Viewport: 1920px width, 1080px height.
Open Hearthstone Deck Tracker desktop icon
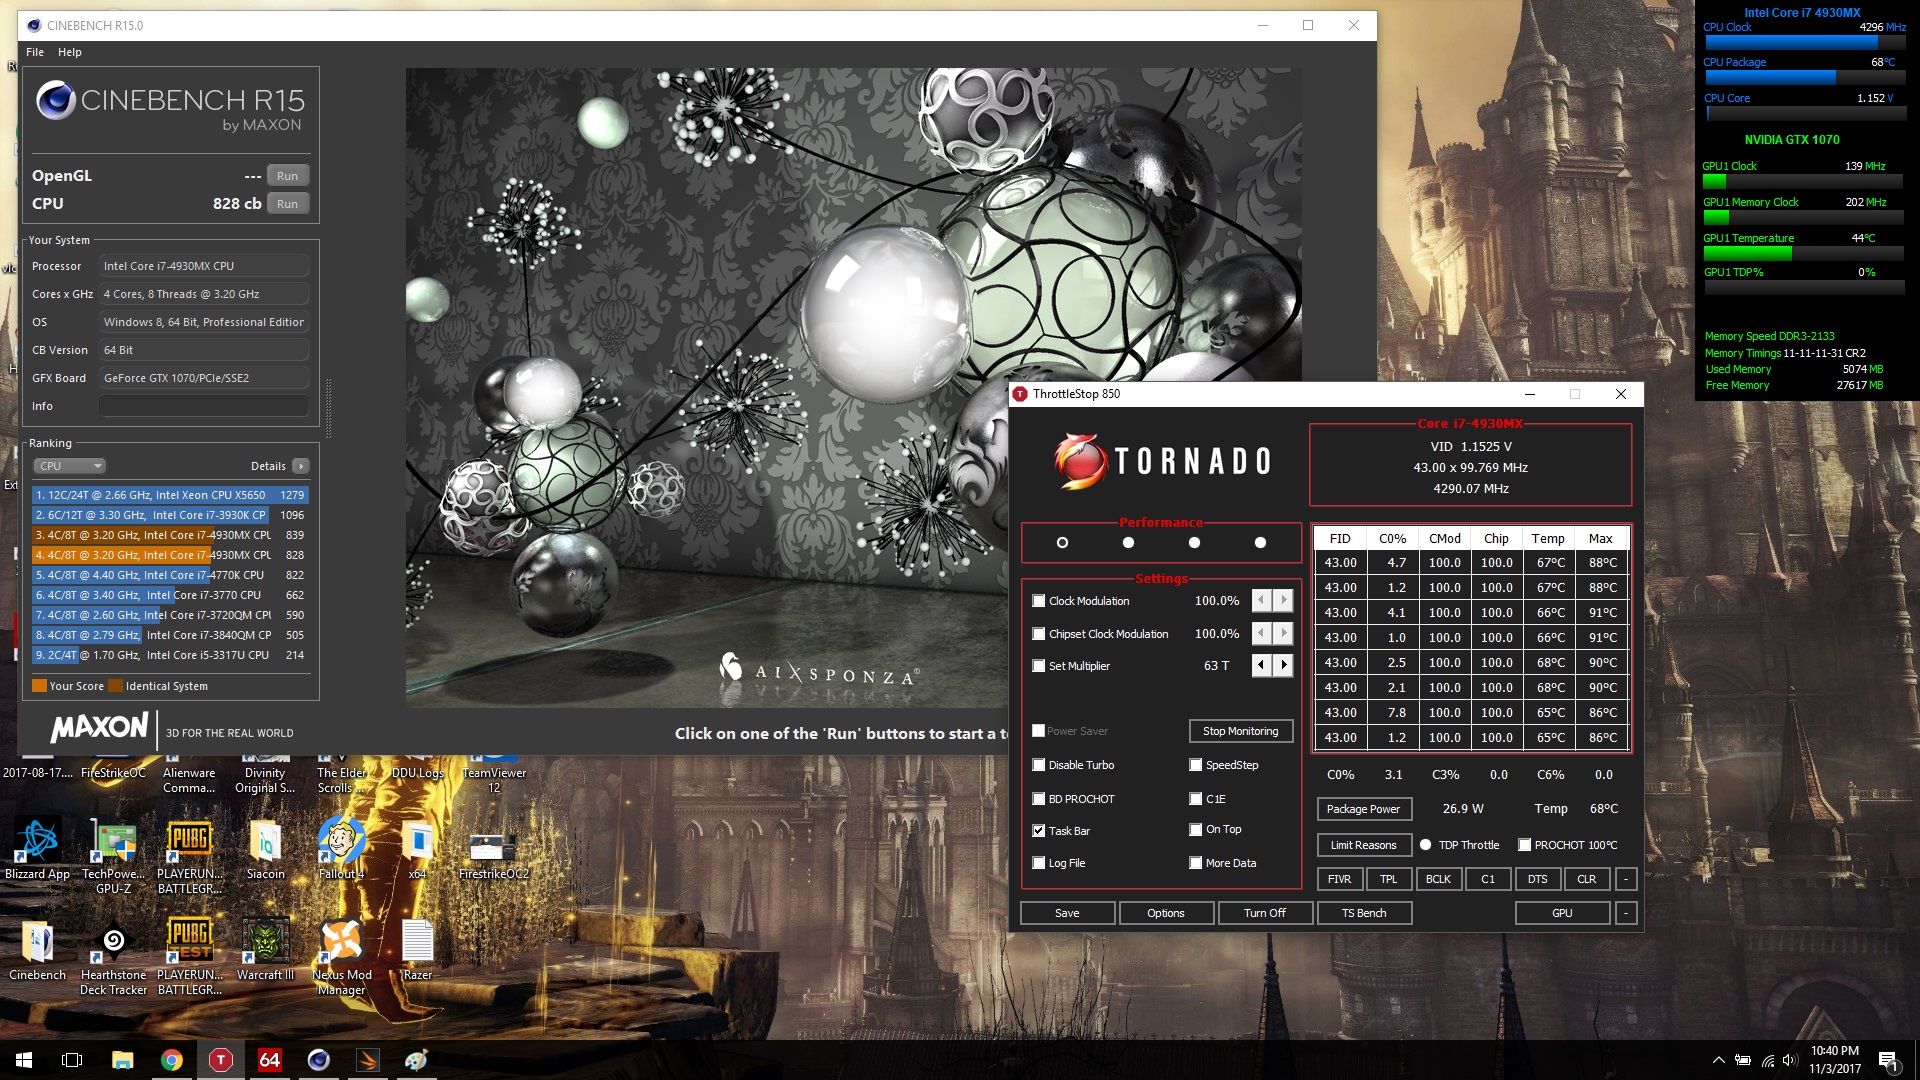(x=113, y=958)
